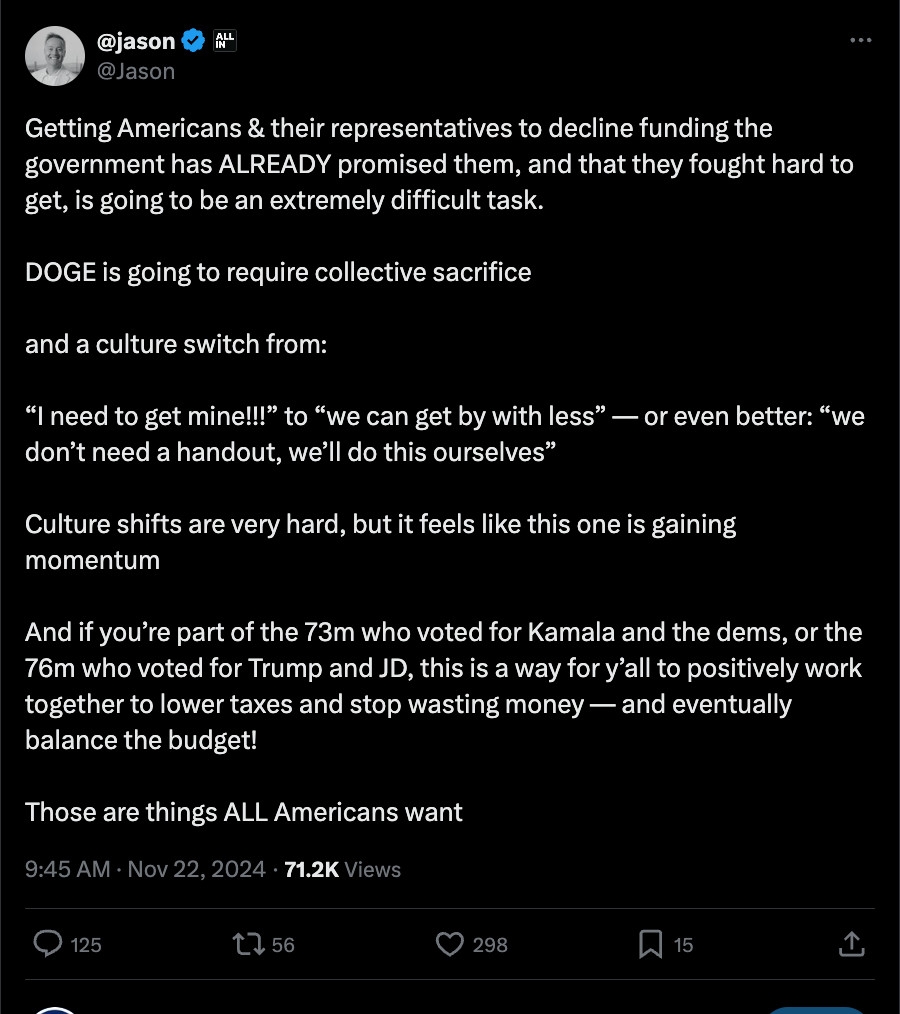
Task: Repost this tweet using the arrows icon
Action: tap(244, 944)
